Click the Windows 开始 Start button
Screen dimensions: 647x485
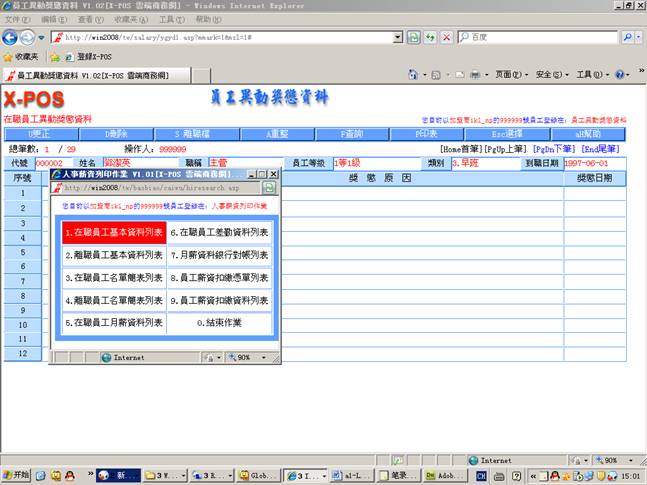(17, 476)
